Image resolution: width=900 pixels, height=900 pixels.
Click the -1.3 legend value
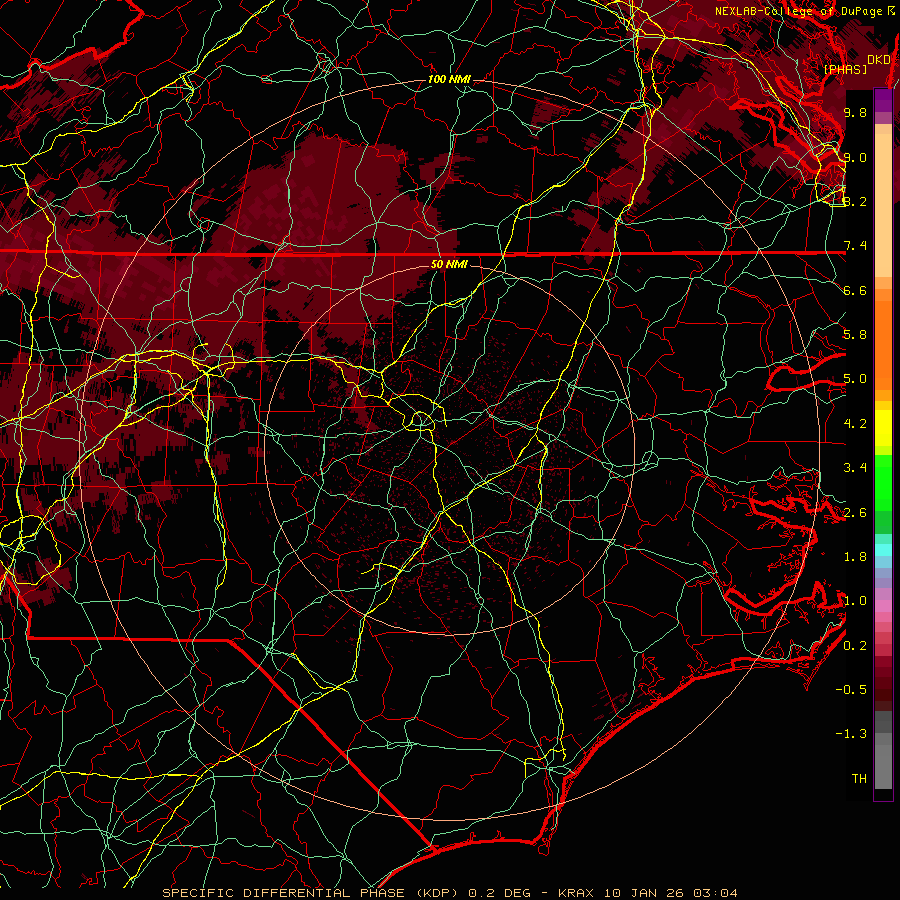pyautogui.click(x=851, y=734)
